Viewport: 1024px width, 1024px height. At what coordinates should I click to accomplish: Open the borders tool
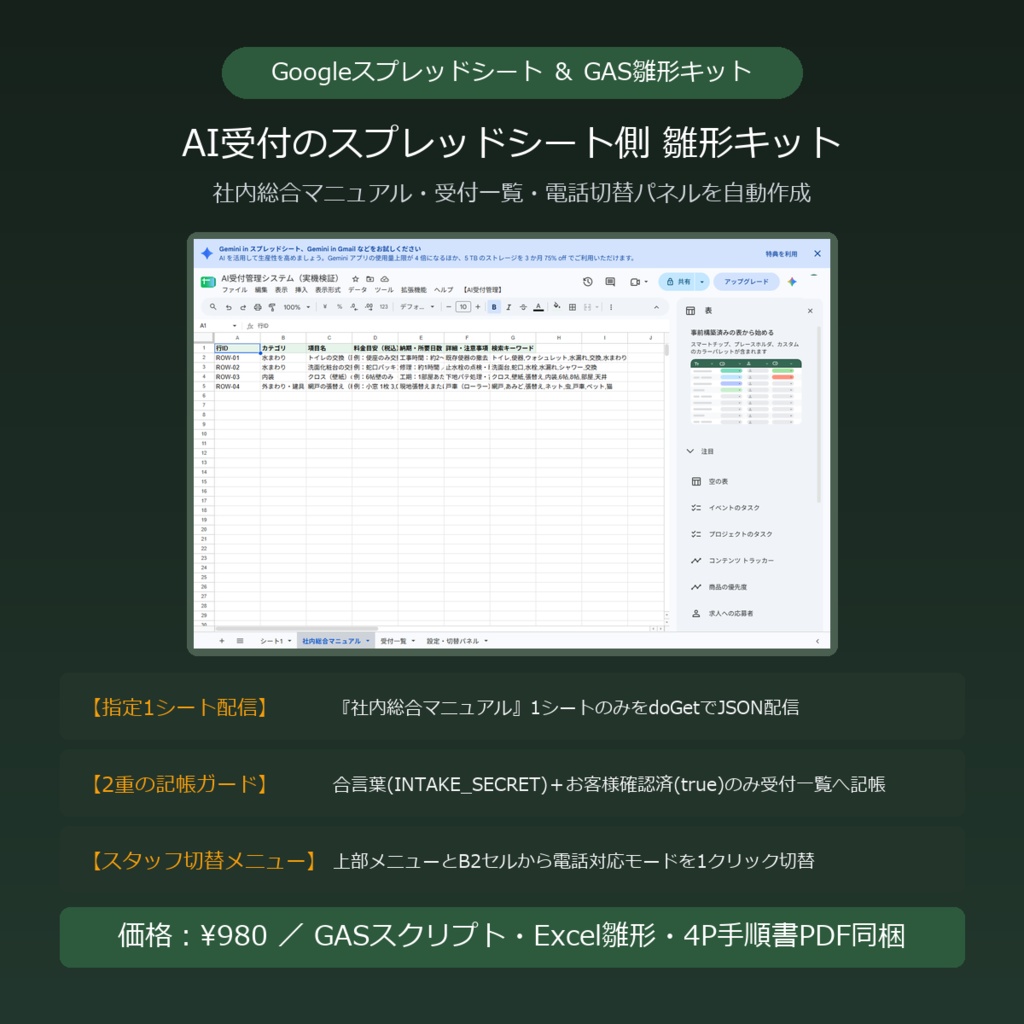coord(572,307)
